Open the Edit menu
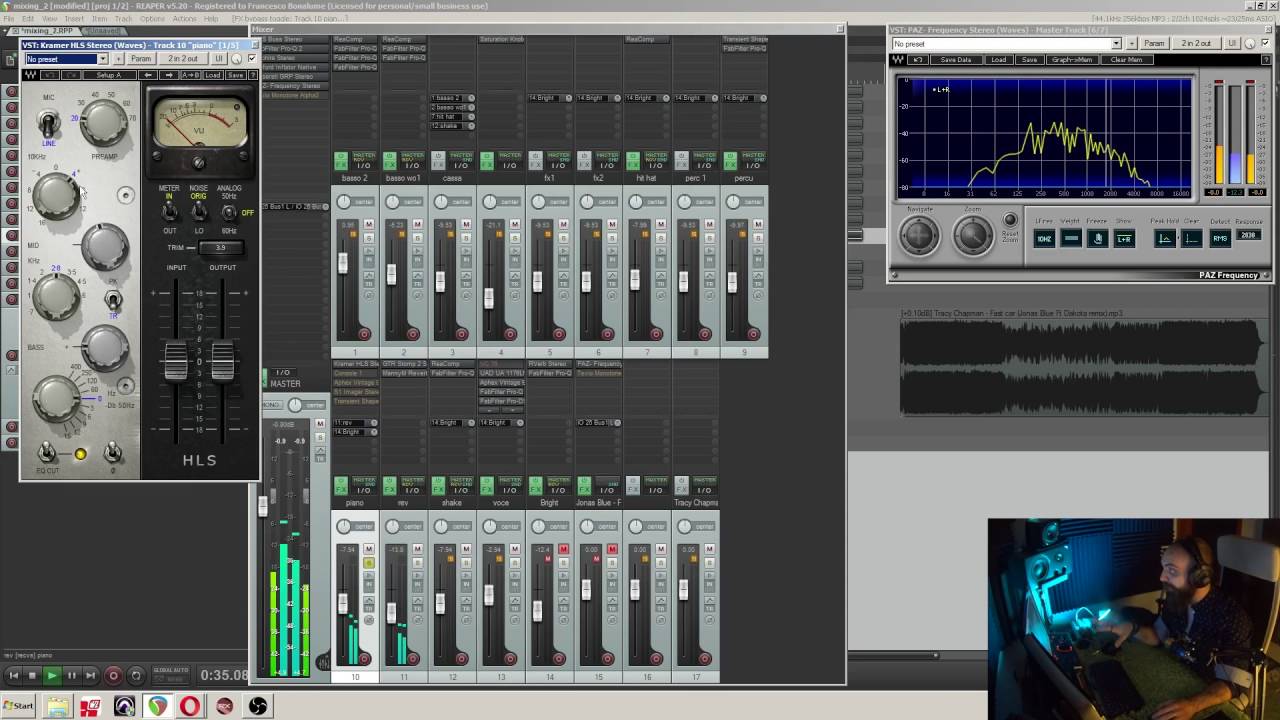The width and height of the screenshot is (1280, 720). pyautogui.click(x=28, y=19)
